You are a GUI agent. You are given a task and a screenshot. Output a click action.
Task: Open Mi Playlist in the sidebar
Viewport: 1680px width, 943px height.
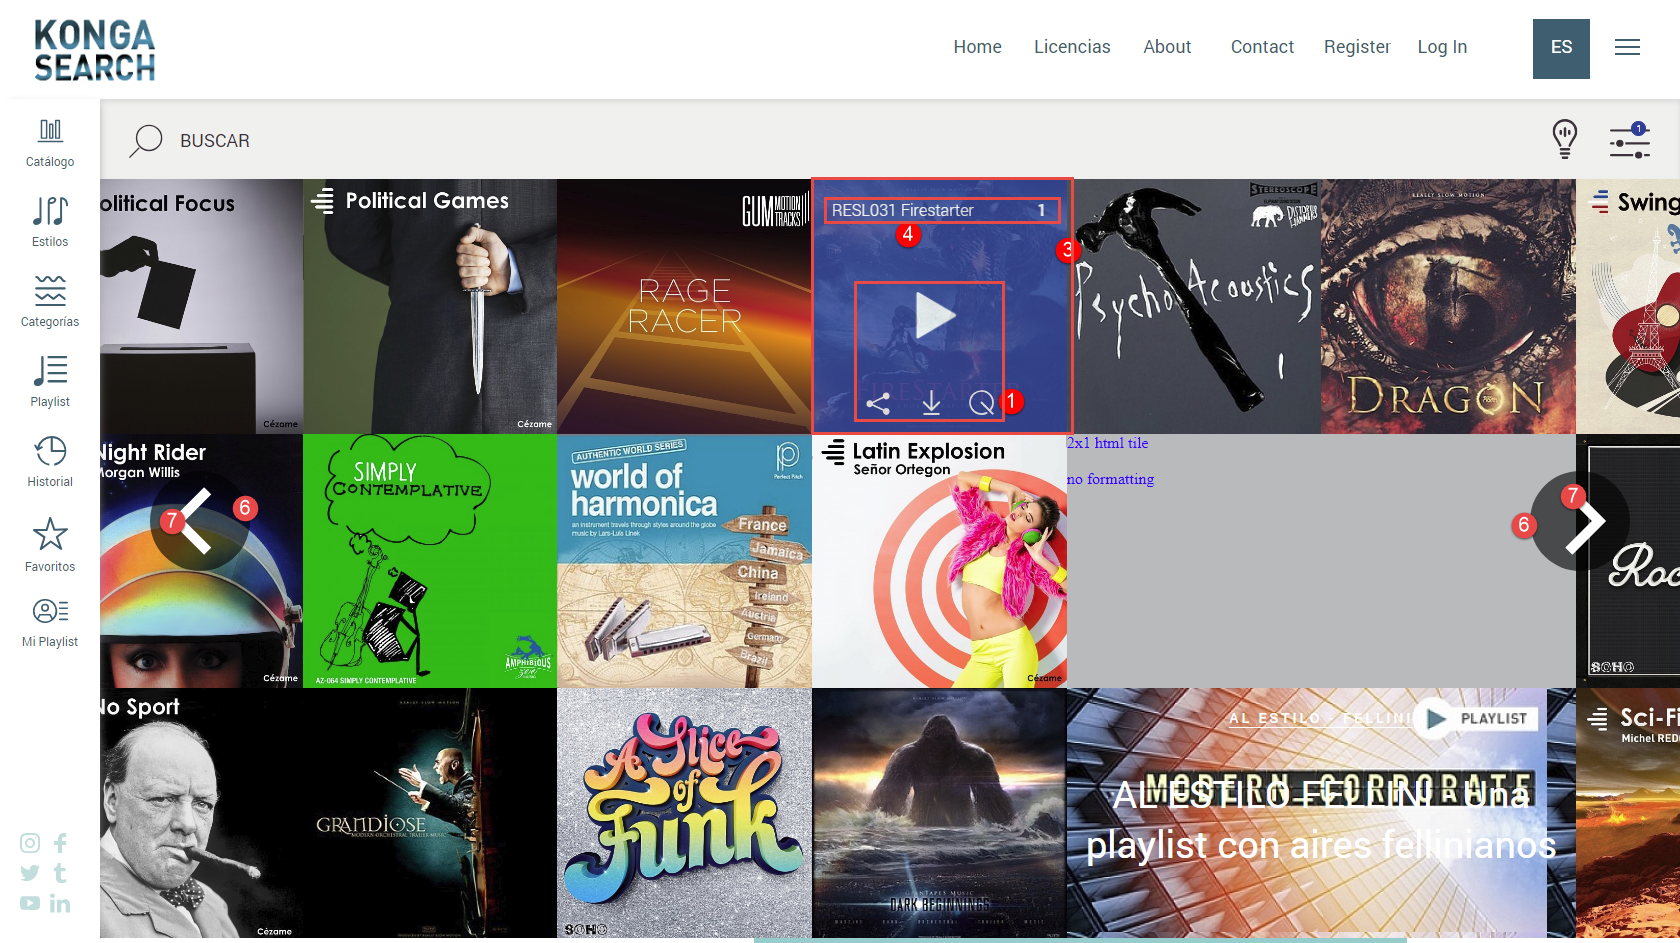pos(50,623)
